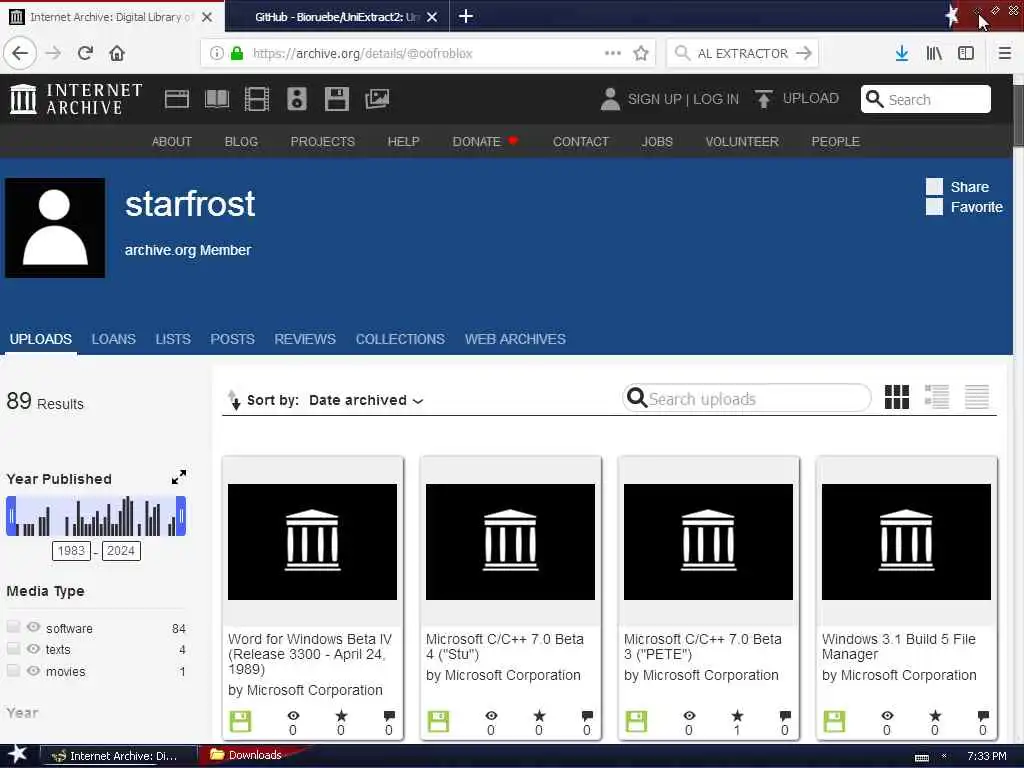This screenshot has width=1024, height=768.
Task: Click the 1983 start year field
Action: point(71,551)
